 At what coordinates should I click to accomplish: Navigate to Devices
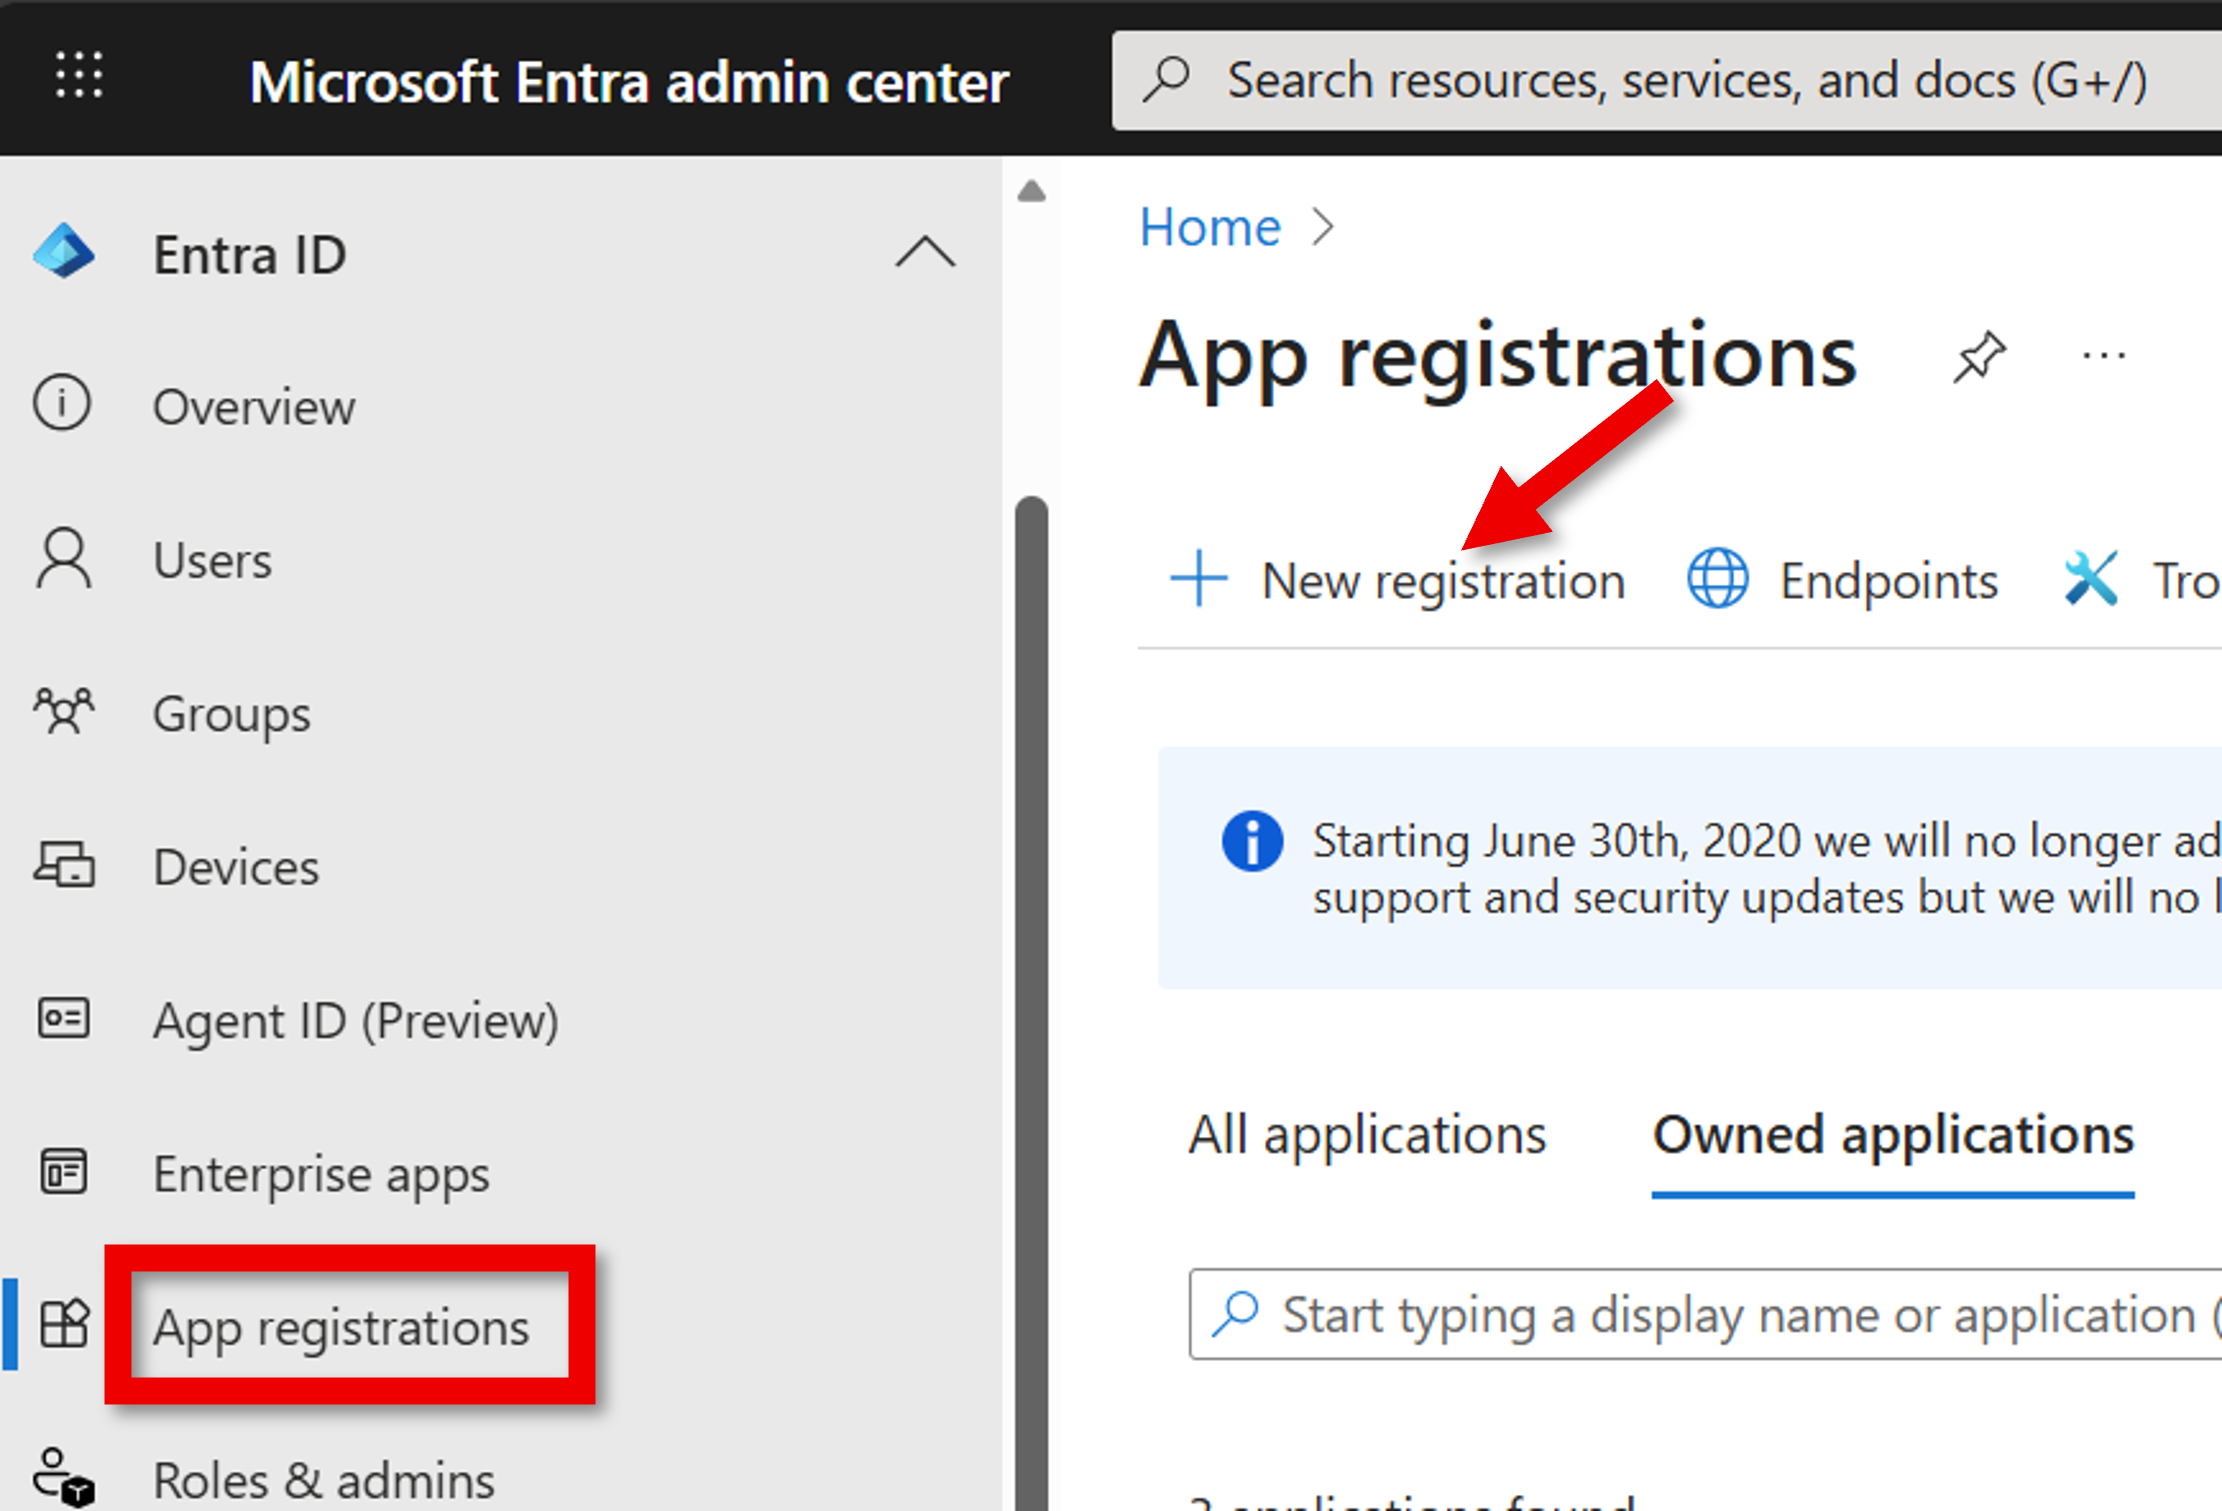point(236,867)
